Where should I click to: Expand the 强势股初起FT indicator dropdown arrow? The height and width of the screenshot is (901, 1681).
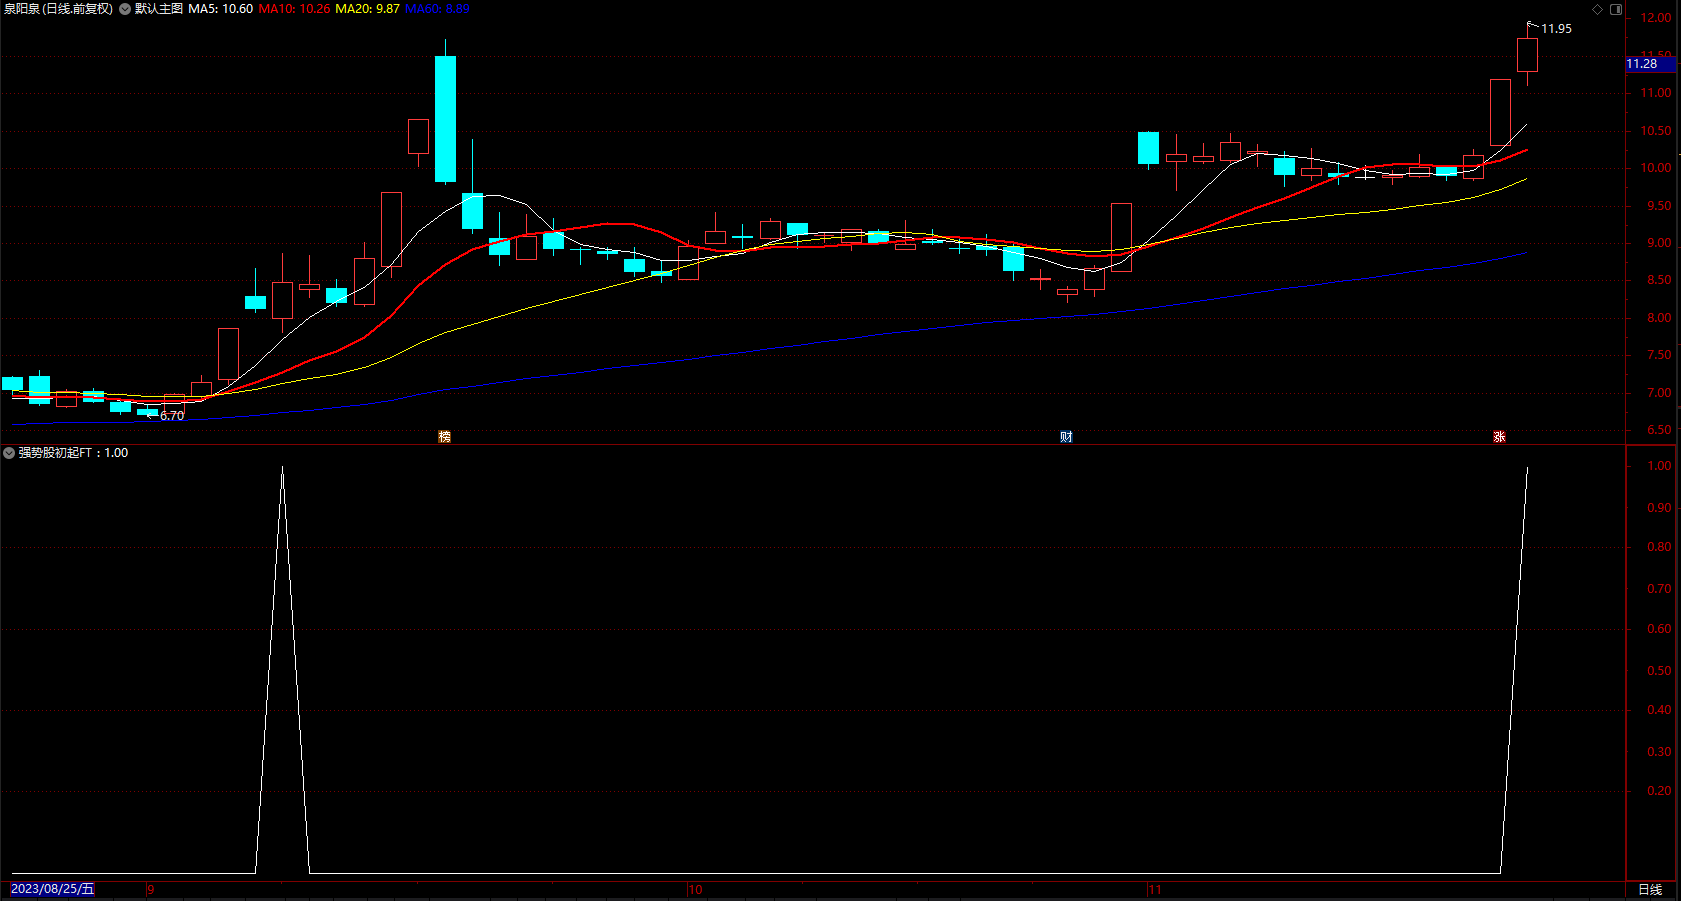click(x=9, y=453)
